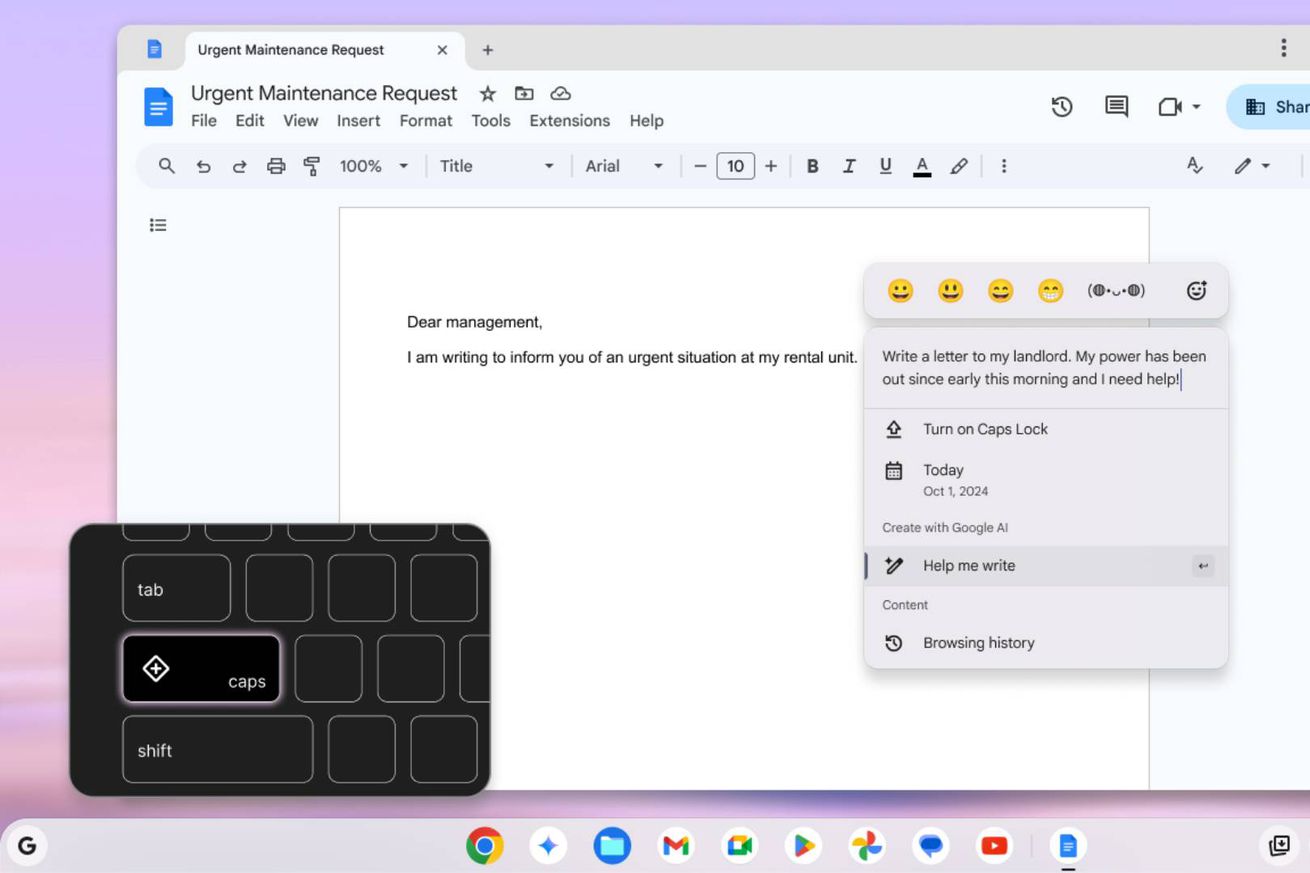Open the comments icon in header
This screenshot has height=873, width=1310.
pyautogui.click(x=1116, y=106)
